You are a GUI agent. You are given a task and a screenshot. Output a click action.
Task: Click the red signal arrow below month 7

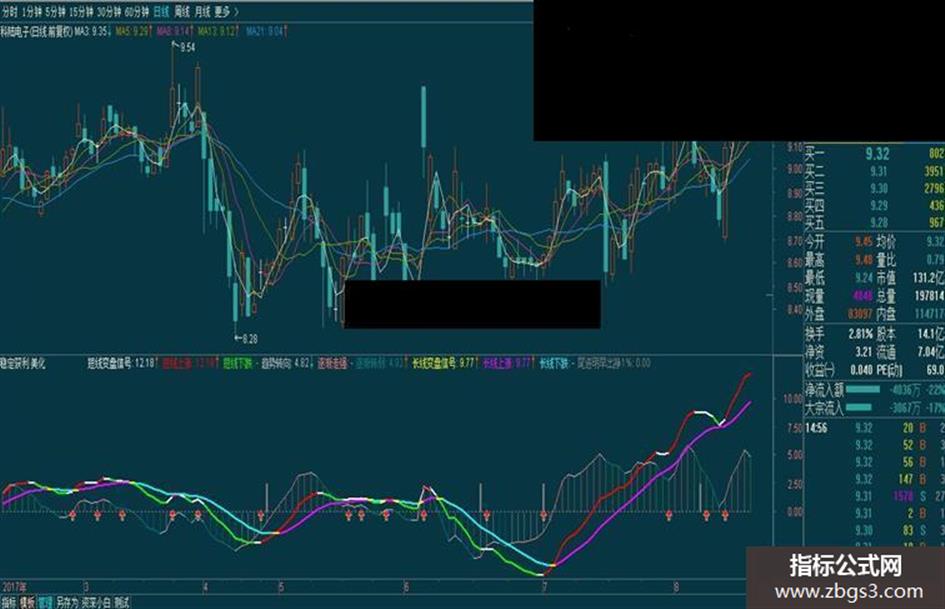[544, 516]
